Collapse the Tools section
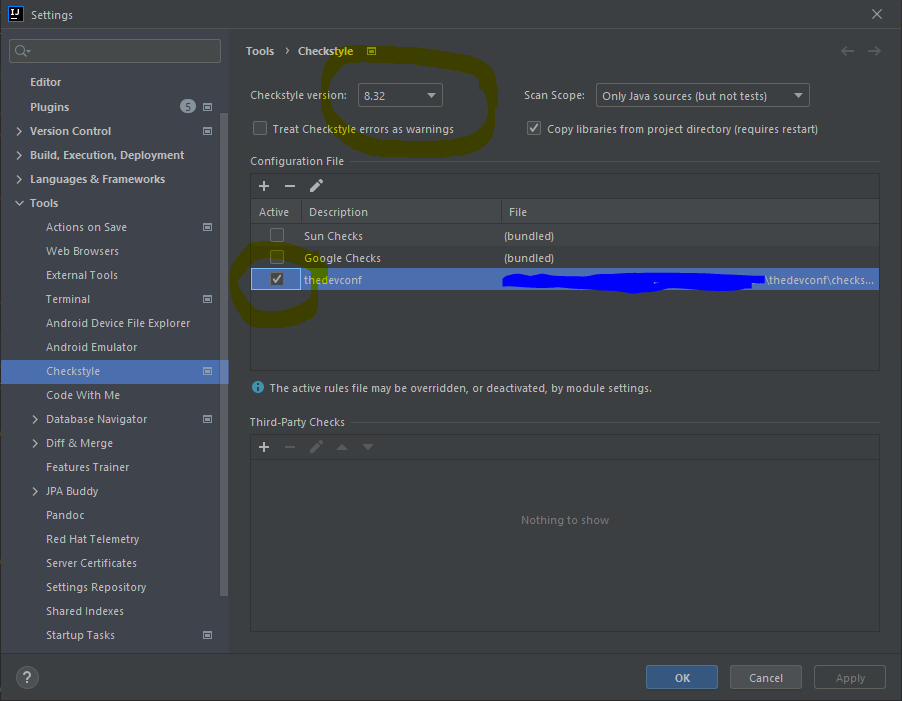This screenshot has width=902, height=701. click(x=19, y=203)
